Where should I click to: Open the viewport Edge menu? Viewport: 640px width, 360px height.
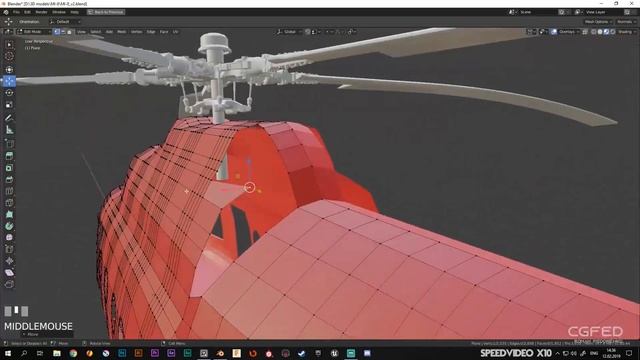coord(151,32)
